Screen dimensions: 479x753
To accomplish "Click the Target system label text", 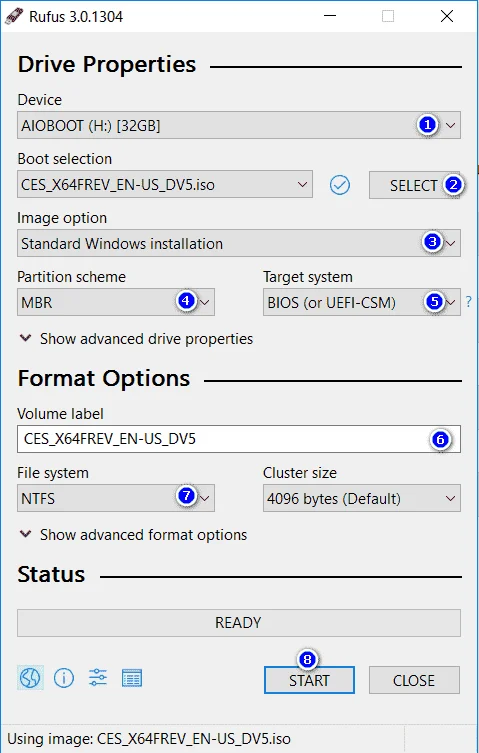I will 308,277.
